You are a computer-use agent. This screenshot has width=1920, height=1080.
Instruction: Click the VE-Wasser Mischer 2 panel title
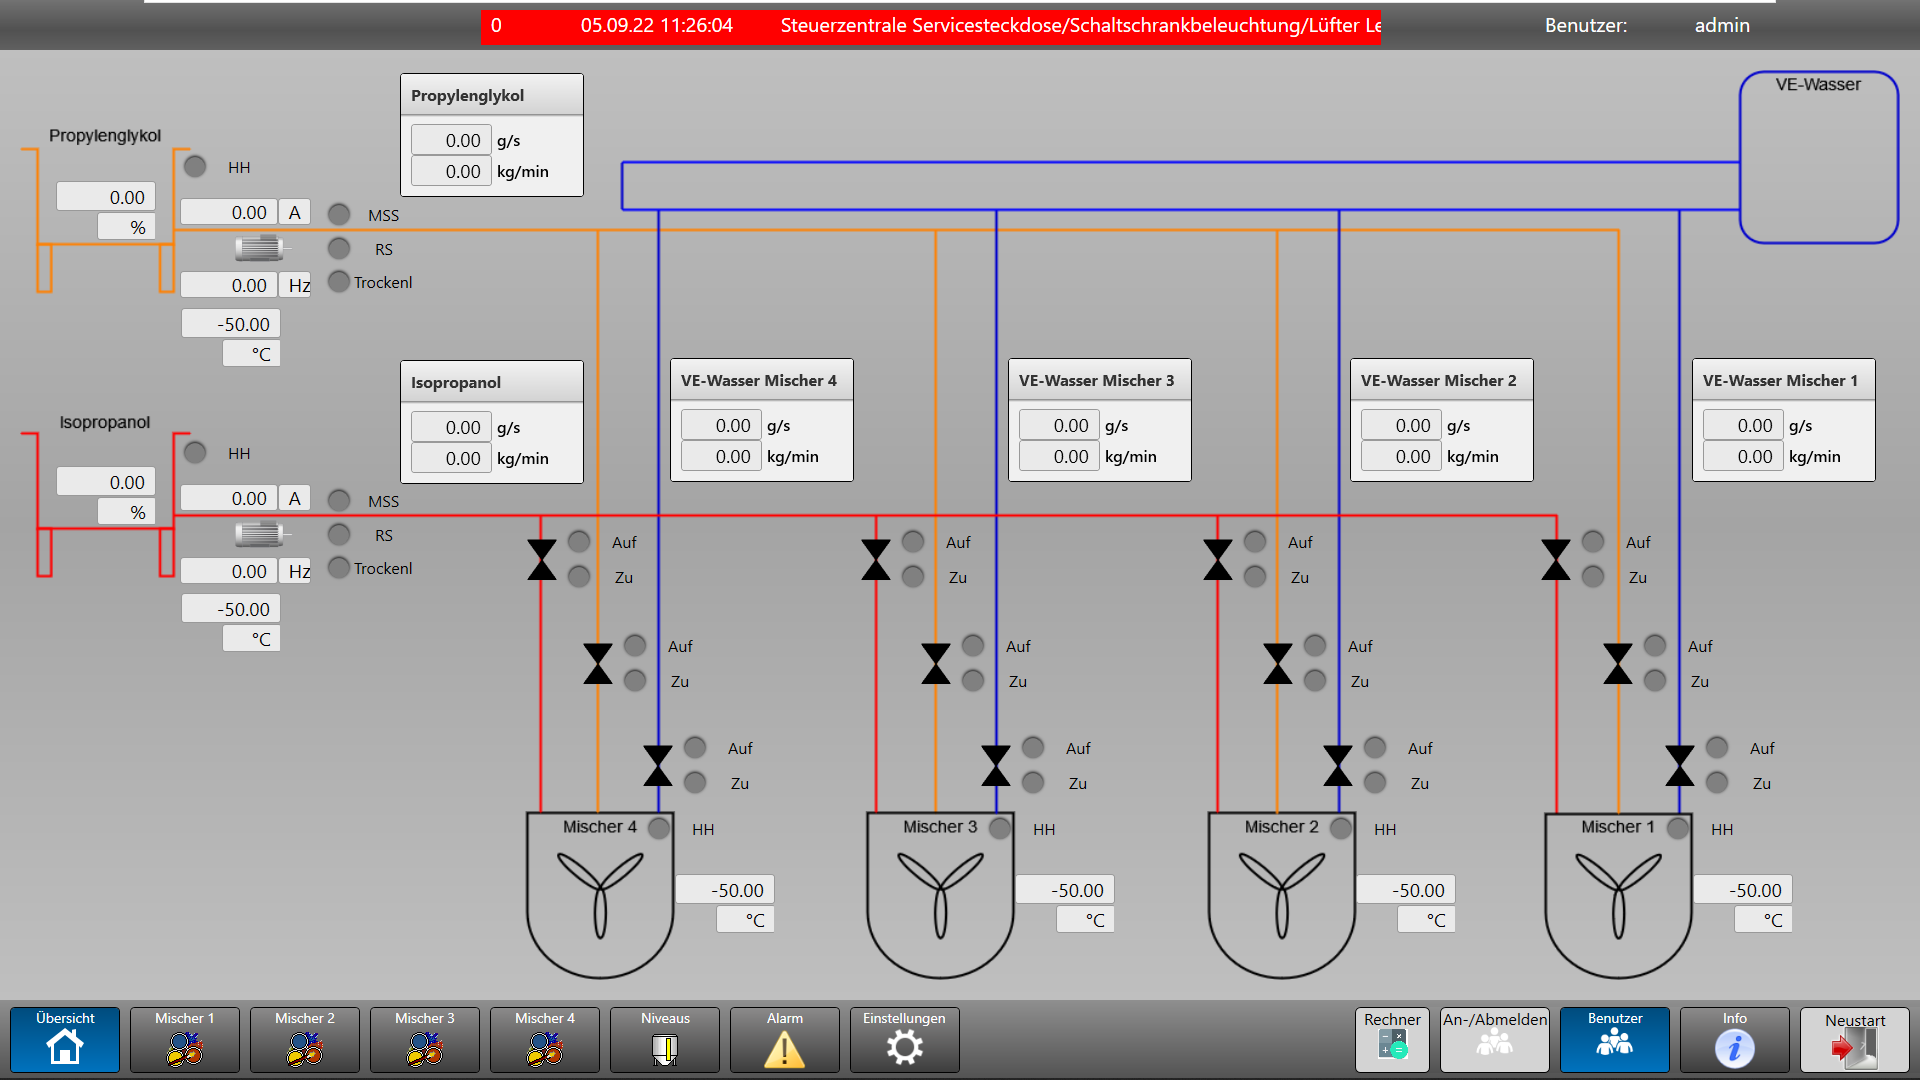pos(1438,380)
